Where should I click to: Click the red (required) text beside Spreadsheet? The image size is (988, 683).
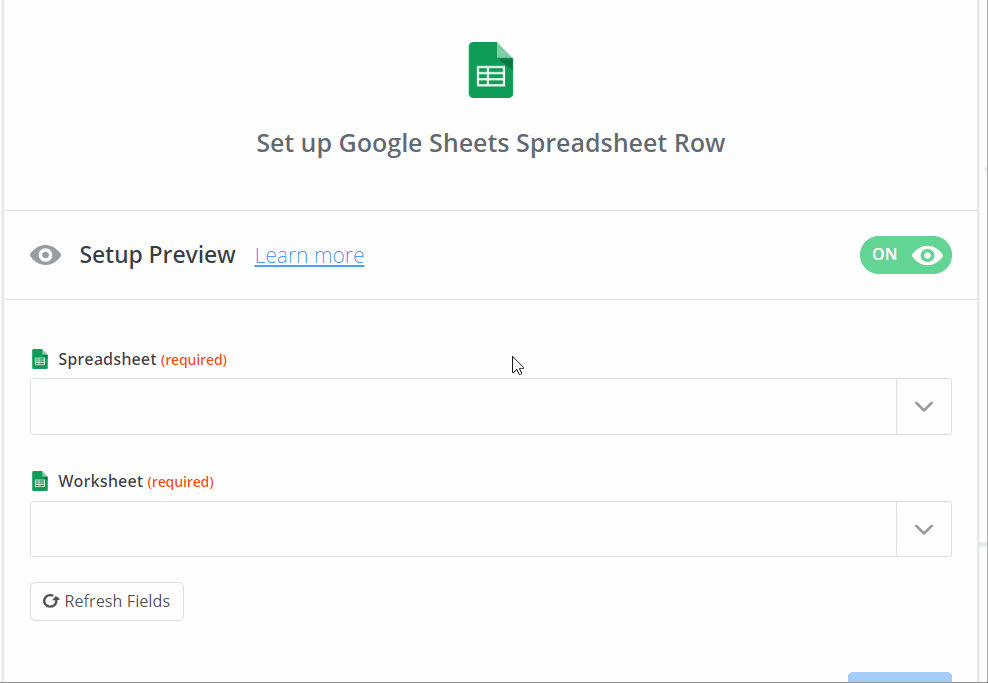tap(194, 360)
